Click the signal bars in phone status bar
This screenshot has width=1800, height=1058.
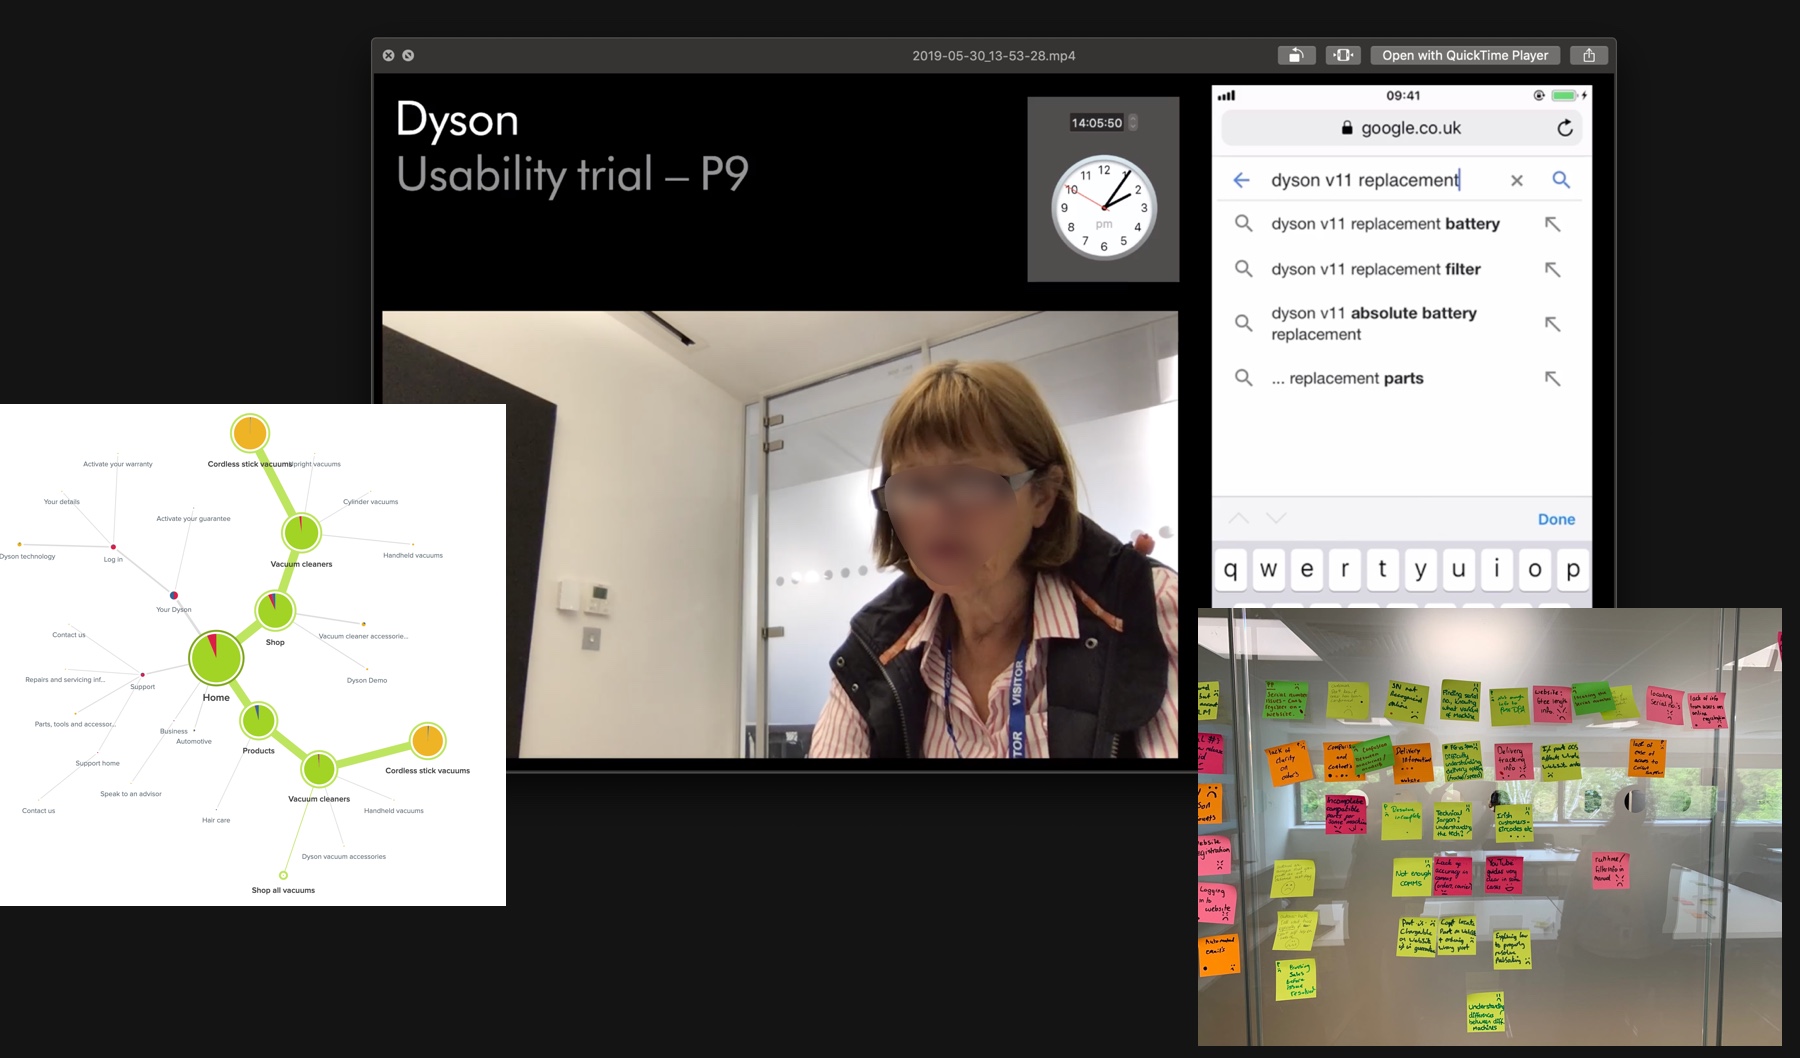[x=1226, y=96]
